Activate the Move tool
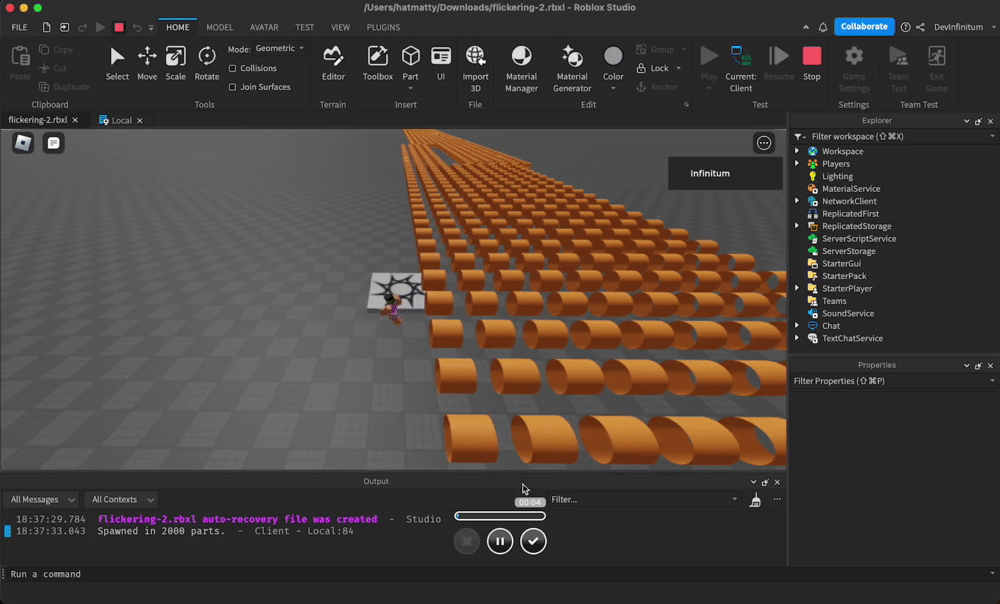 (147, 63)
